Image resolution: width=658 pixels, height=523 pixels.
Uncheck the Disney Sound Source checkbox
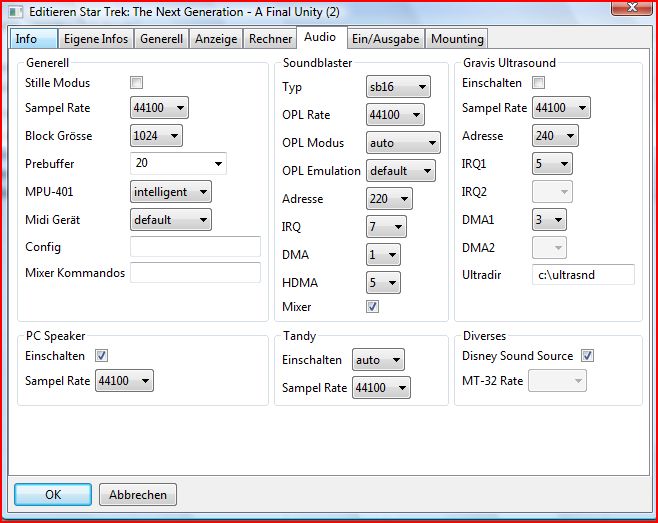pos(587,355)
